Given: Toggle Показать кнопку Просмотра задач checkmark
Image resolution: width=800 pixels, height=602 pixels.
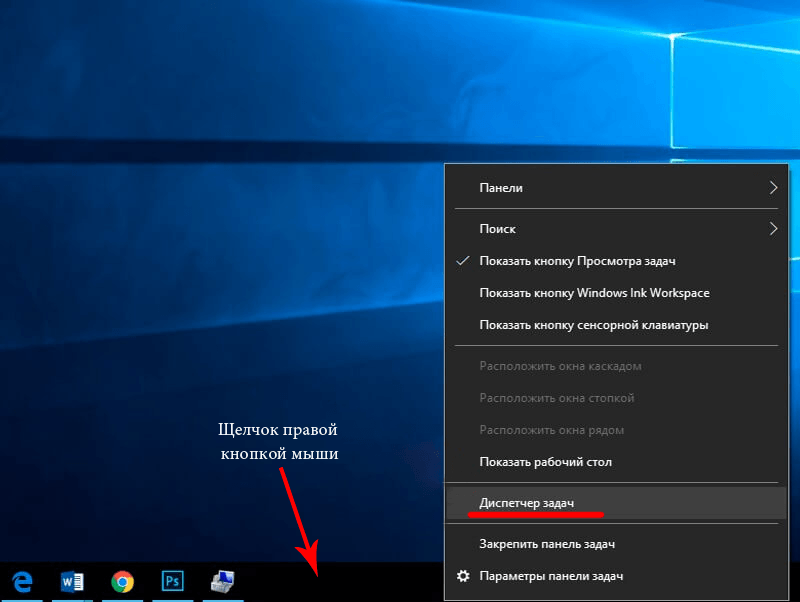Looking at the screenshot, I should tap(463, 261).
